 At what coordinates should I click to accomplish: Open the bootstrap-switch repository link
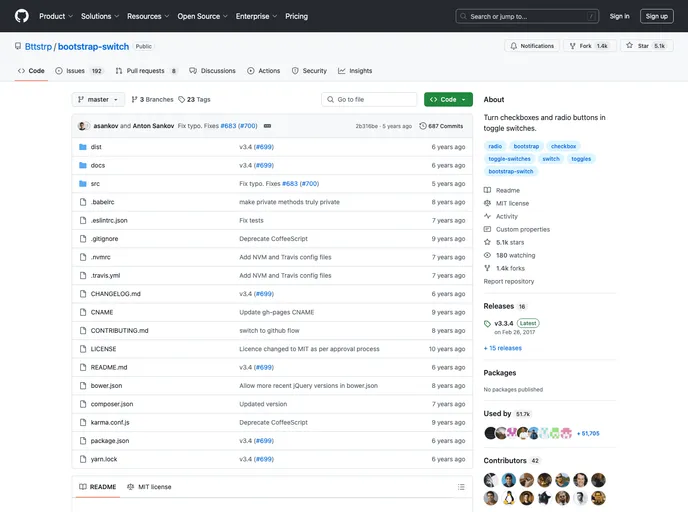pos(93,47)
